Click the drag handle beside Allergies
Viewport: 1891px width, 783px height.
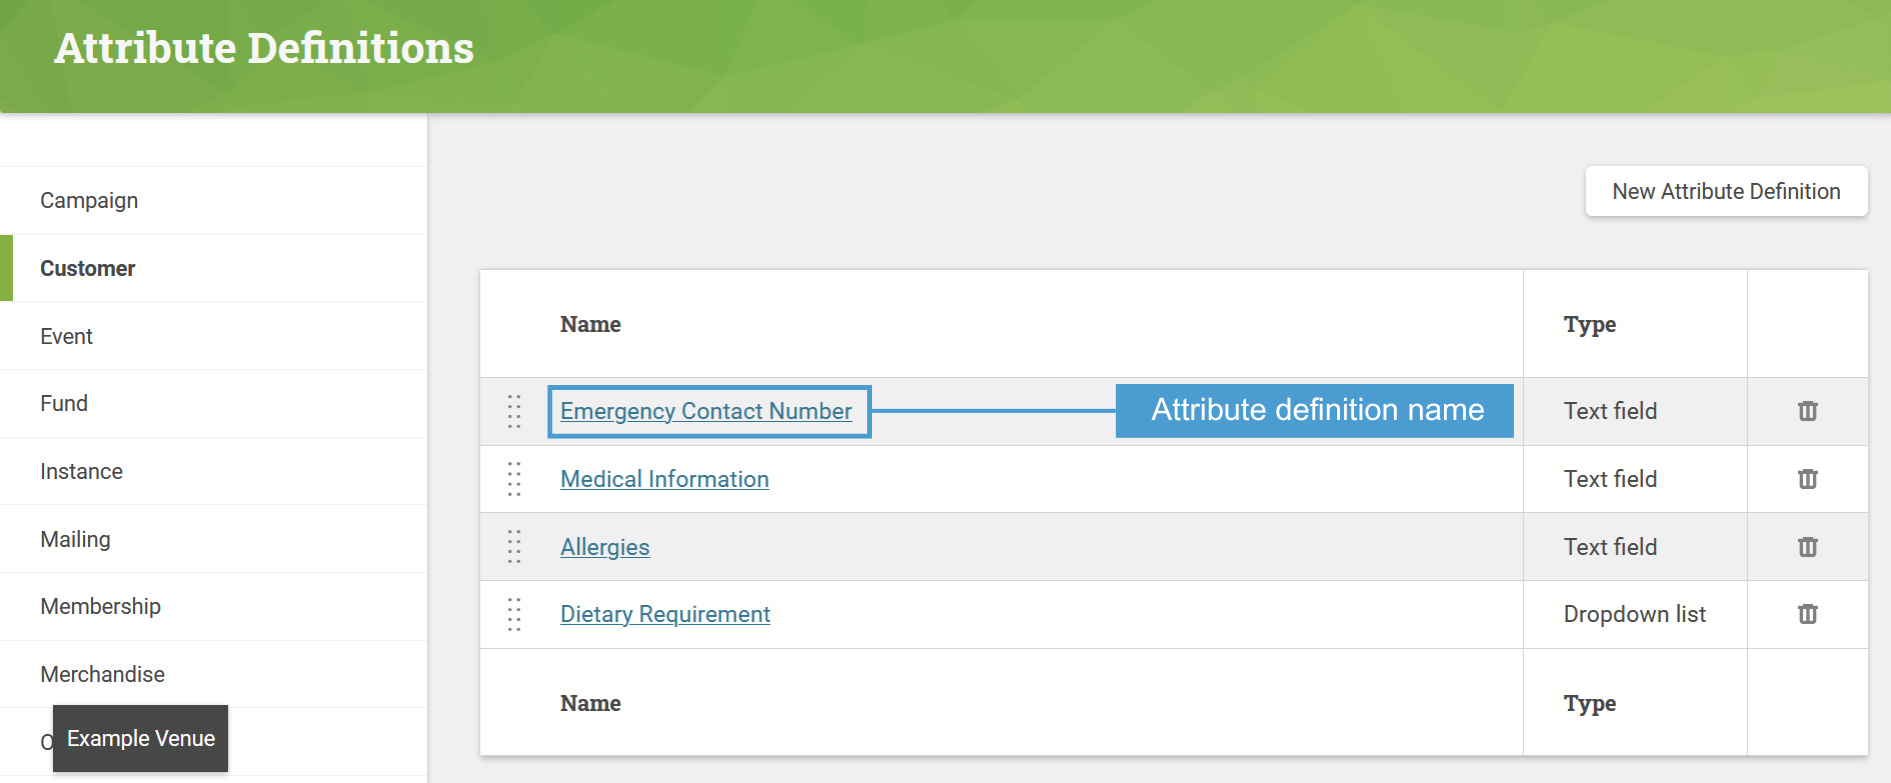click(x=515, y=547)
